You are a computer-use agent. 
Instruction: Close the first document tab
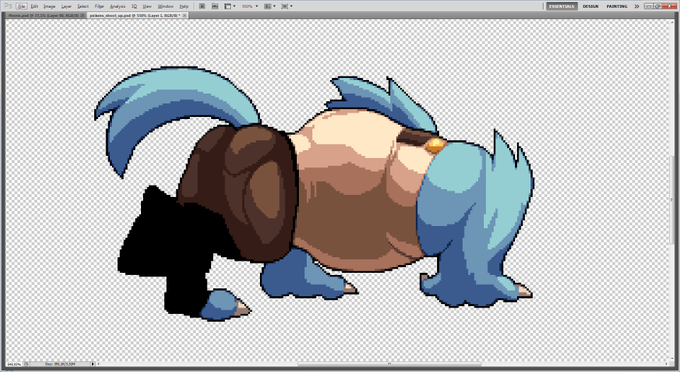point(83,15)
